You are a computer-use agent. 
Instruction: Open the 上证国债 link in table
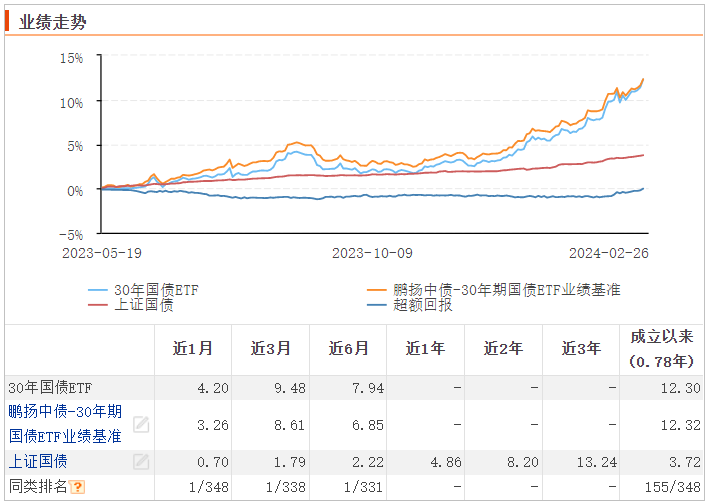pos(38,461)
